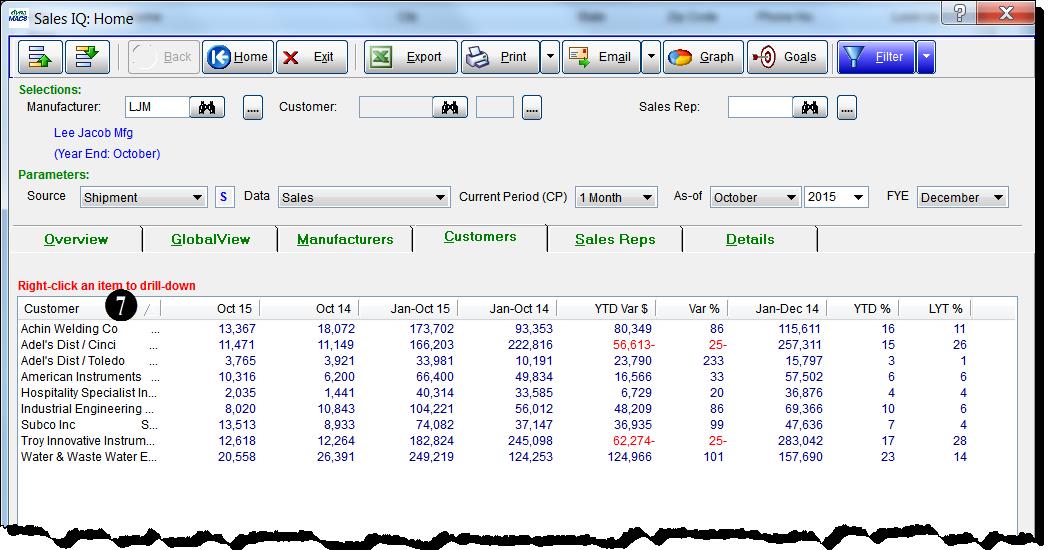Sort by the Var % column header
This screenshot has width=1052, height=550.
tap(692, 309)
